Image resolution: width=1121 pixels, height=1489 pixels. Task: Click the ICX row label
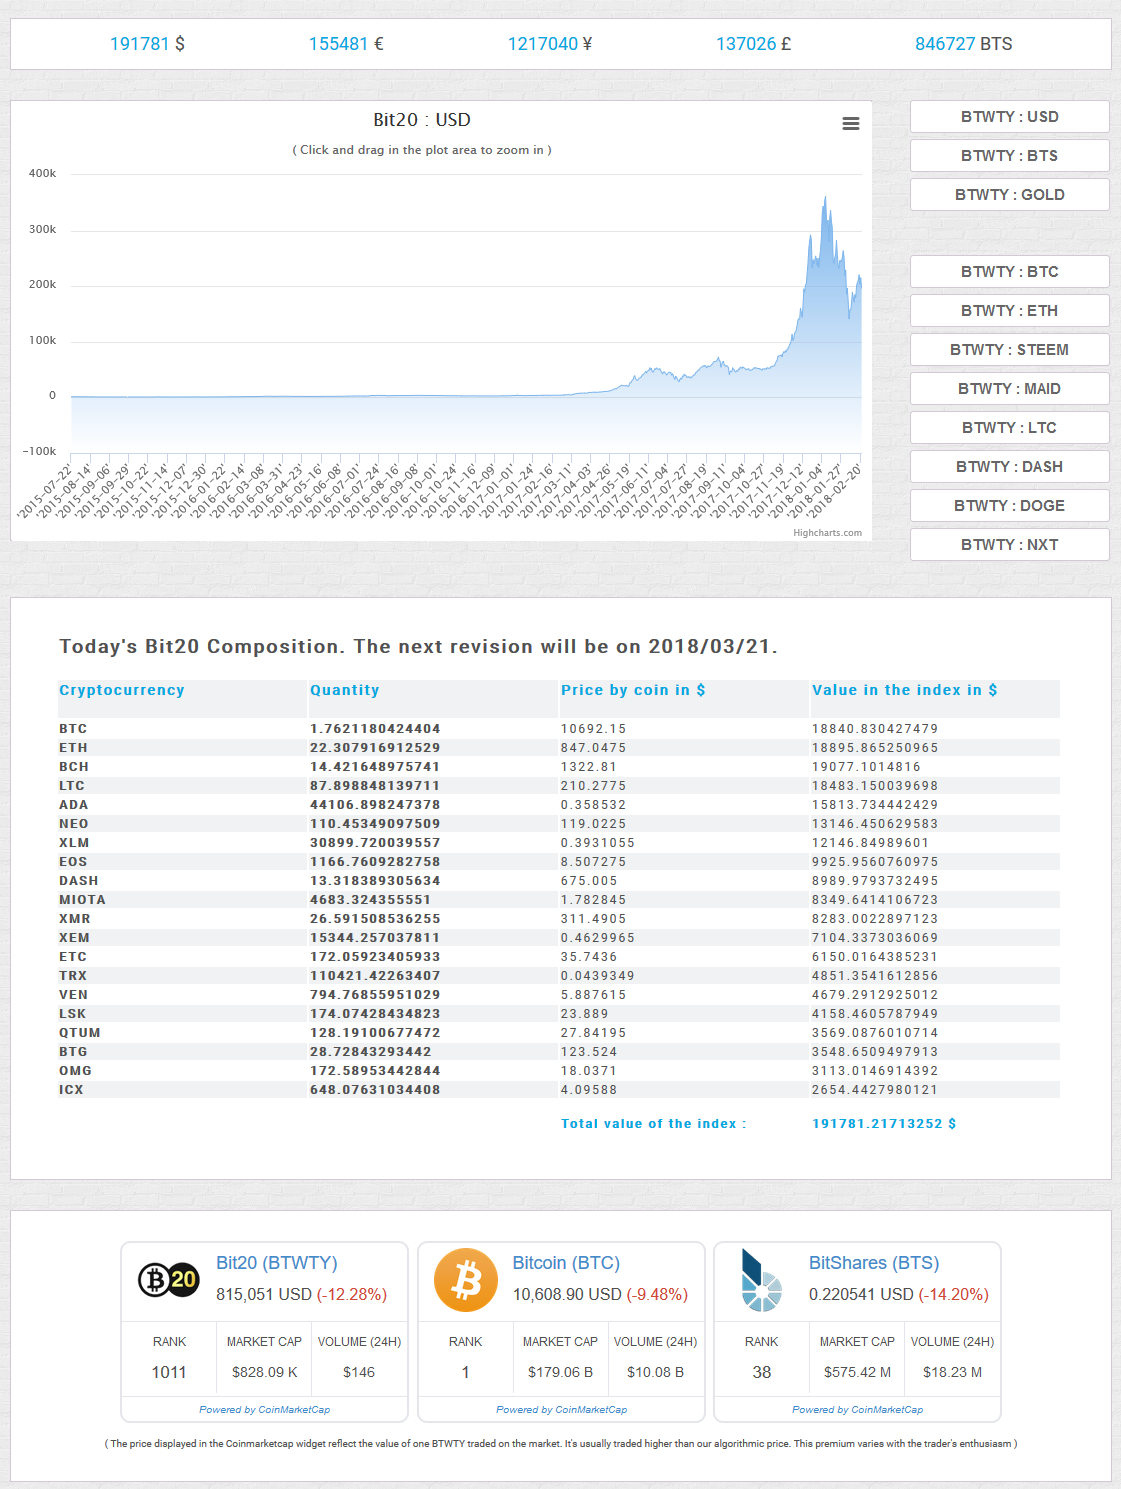click(x=71, y=1090)
